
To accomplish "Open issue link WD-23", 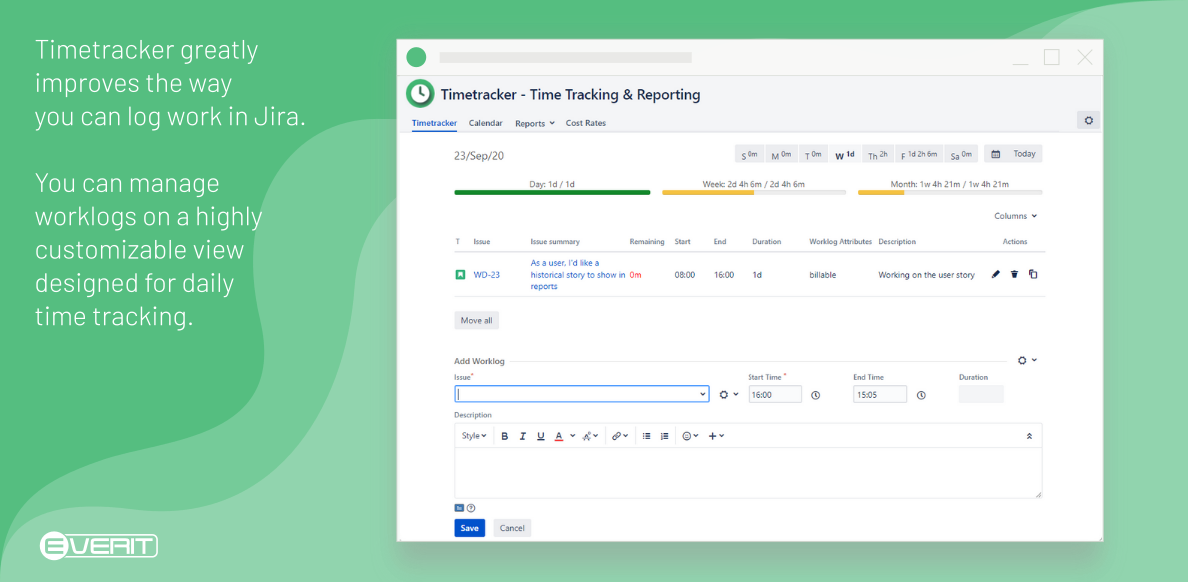I will pos(486,275).
